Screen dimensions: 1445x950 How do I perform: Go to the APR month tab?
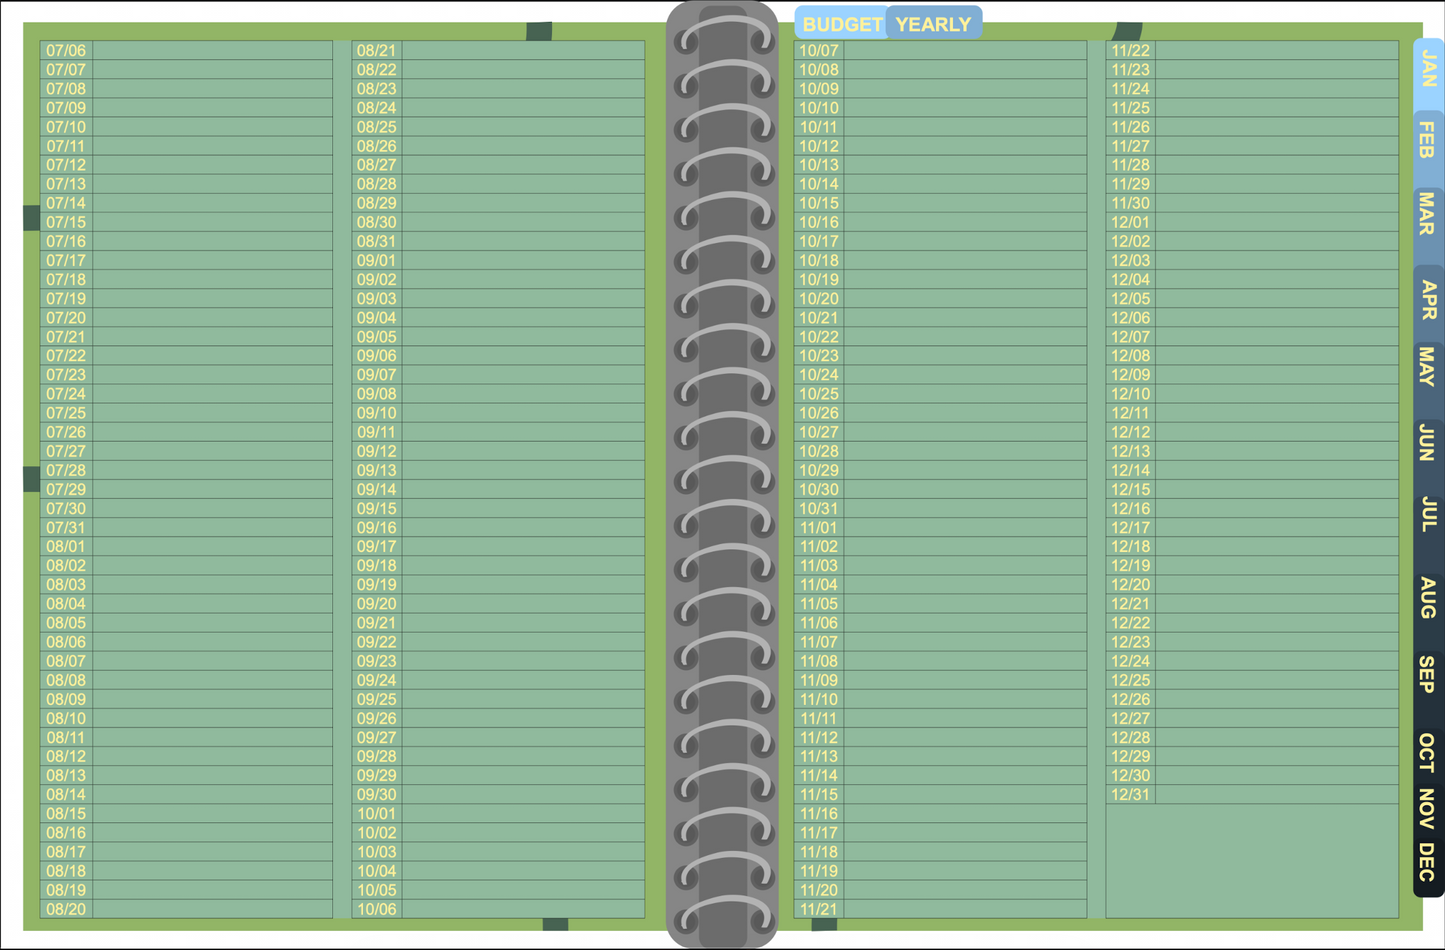[x=1428, y=304]
